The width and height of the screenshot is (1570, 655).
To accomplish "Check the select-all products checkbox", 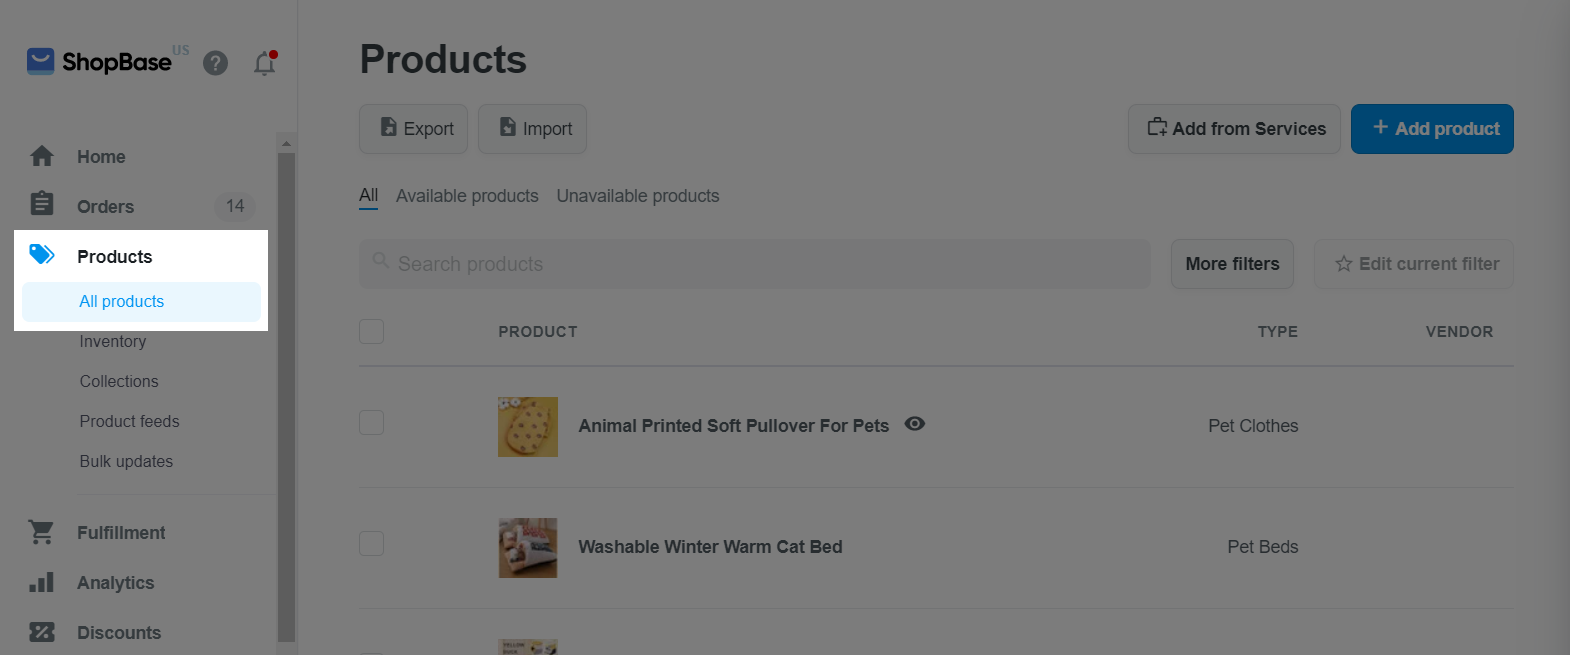I will click(371, 331).
